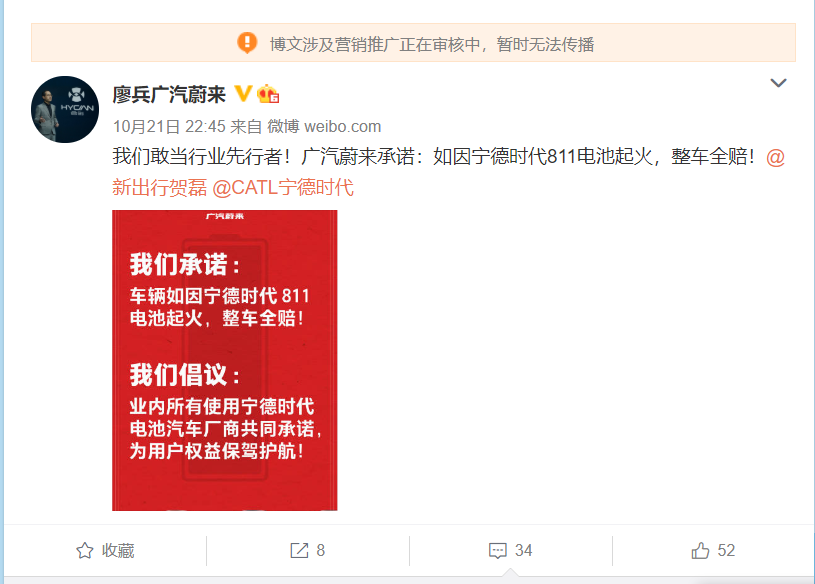Open the post options chevron menu
The width and height of the screenshot is (815, 584).
click(x=778, y=83)
